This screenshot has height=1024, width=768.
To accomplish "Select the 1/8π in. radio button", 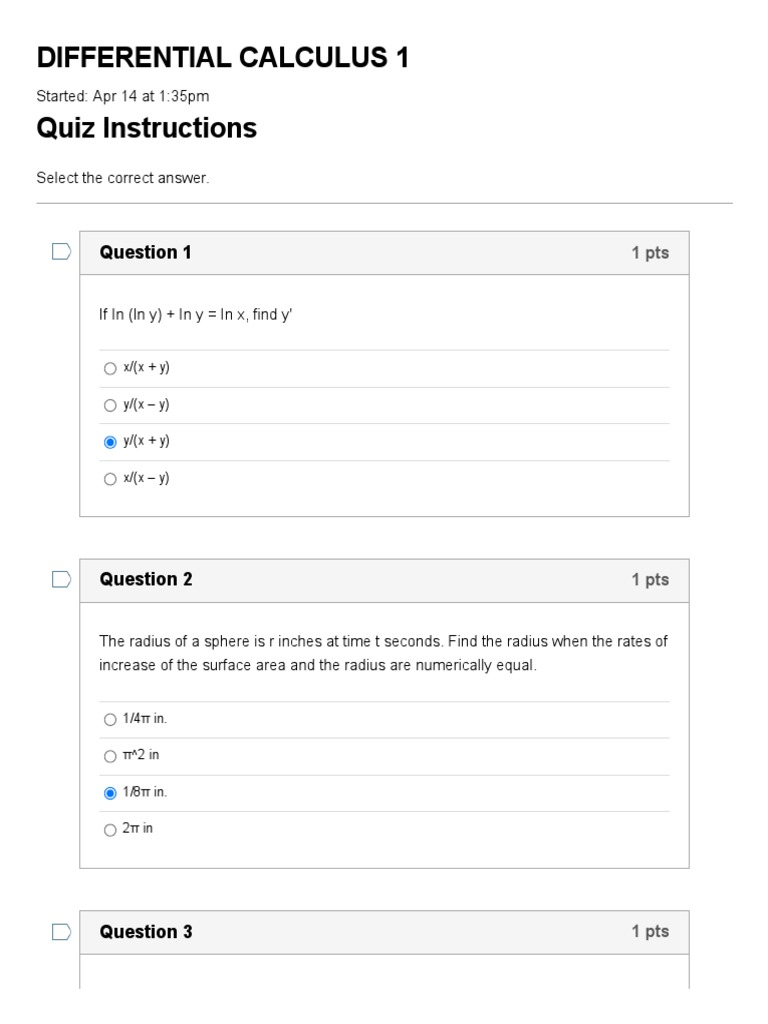I will 110,793.
